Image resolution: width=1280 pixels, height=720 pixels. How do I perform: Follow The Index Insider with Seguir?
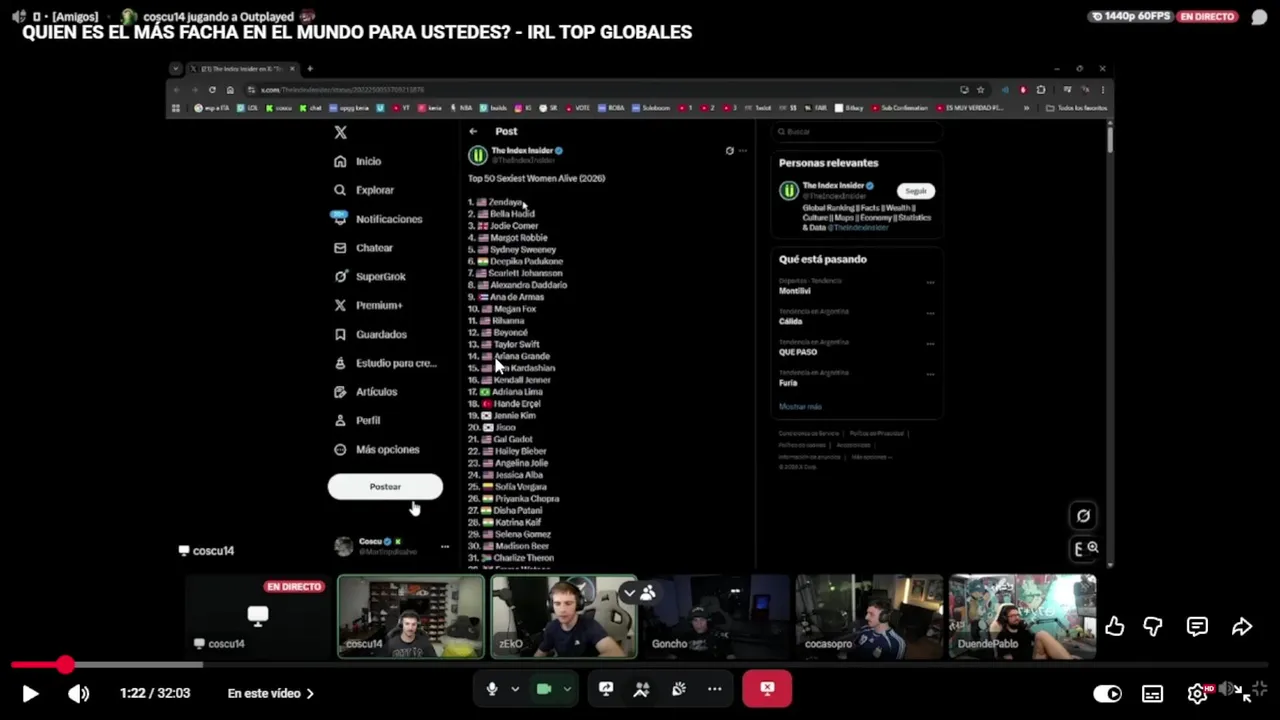point(915,191)
